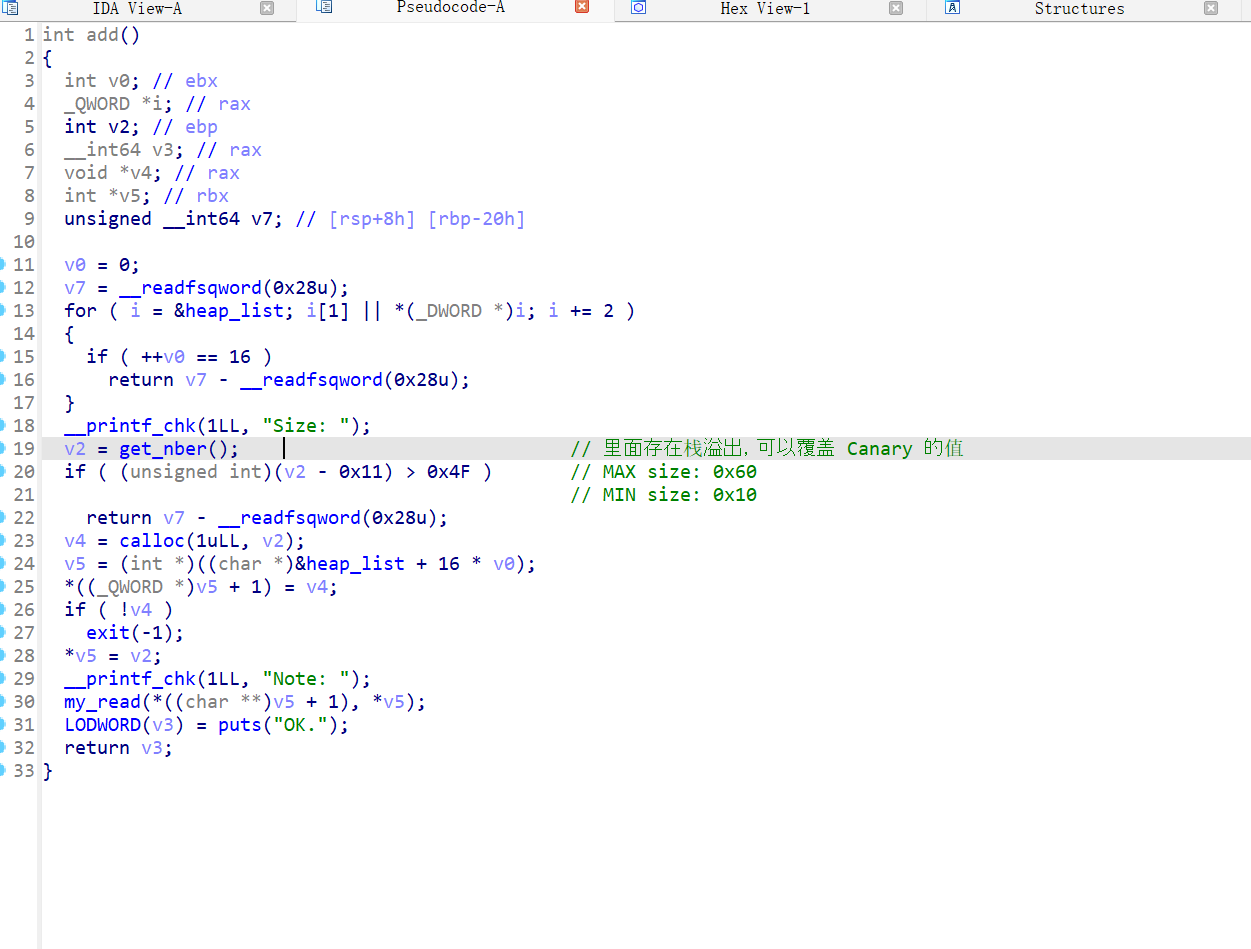The height and width of the screenshot is (949, 1251).
Task: Click the closing brace on line 33
Action: 47,771
